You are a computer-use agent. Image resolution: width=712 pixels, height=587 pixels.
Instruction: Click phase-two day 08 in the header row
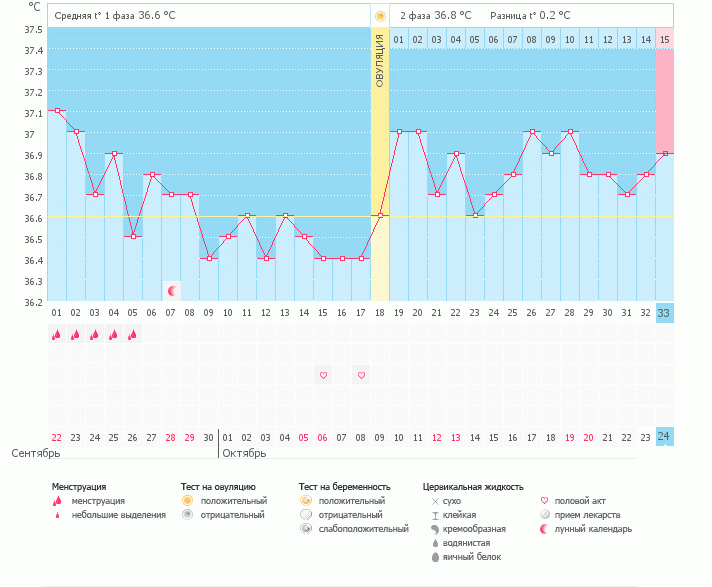point(532,39)
